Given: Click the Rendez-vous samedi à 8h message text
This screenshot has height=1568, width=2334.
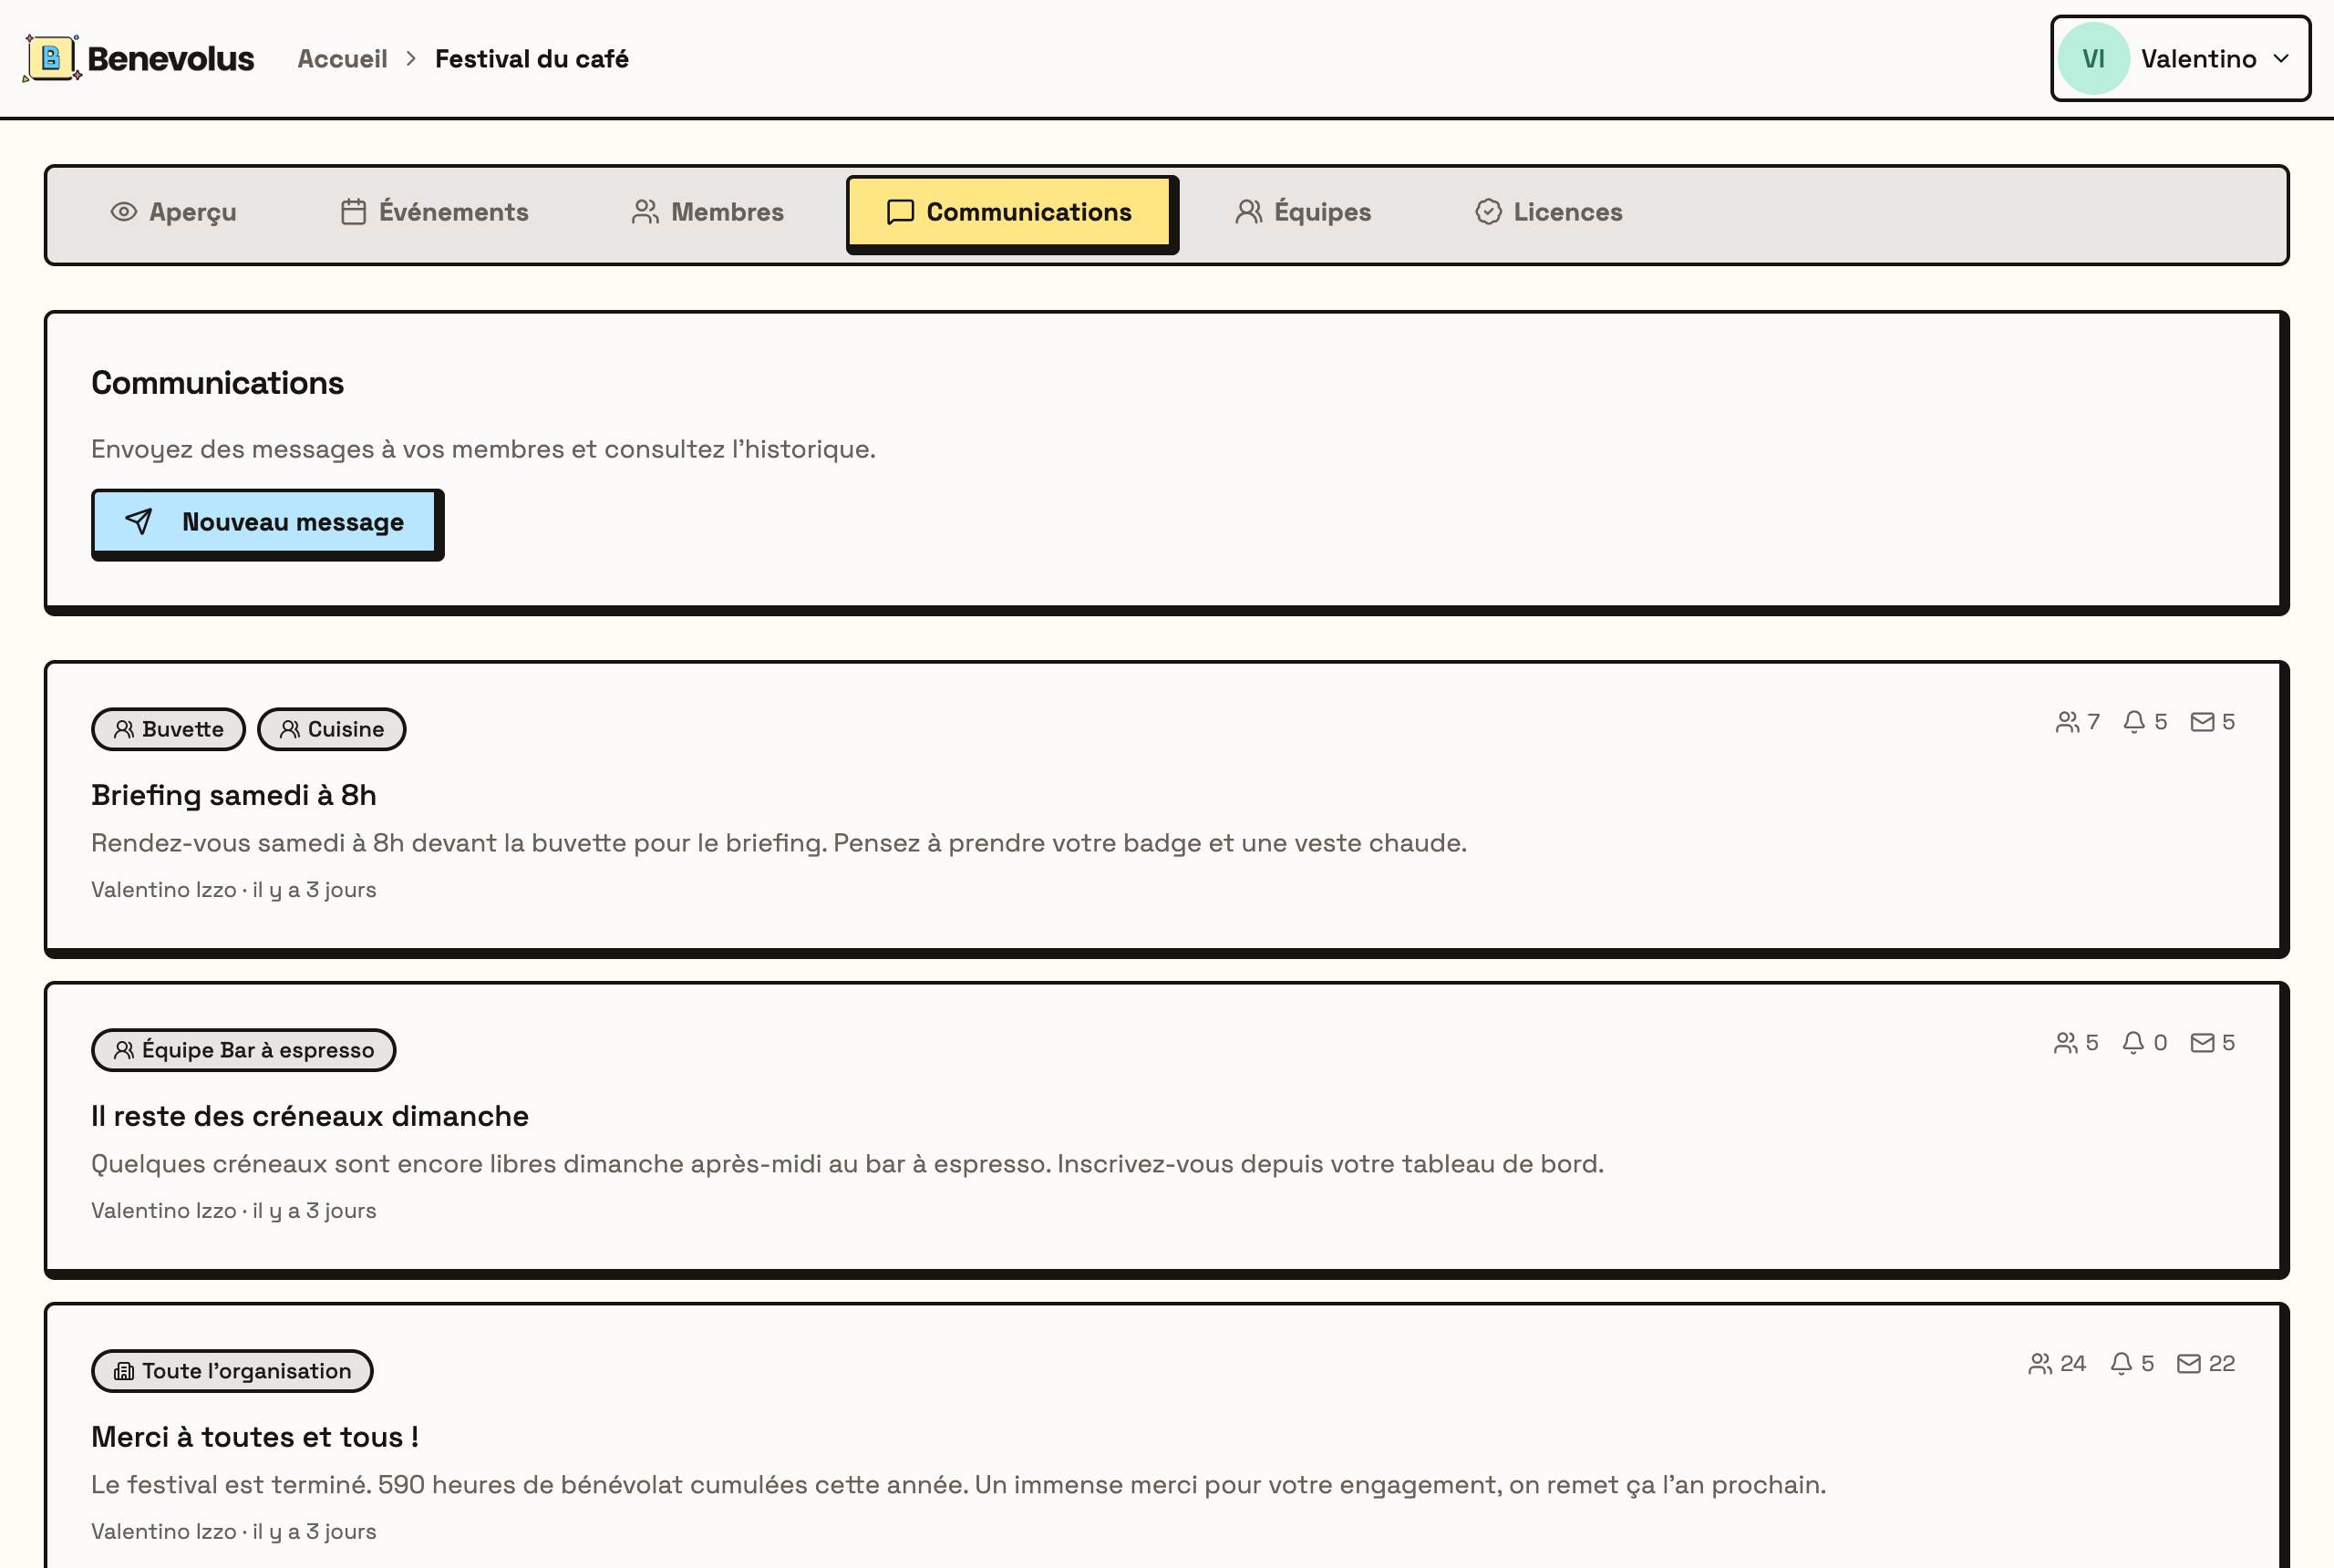Looking at the screenshot, I should click(779, 843).
